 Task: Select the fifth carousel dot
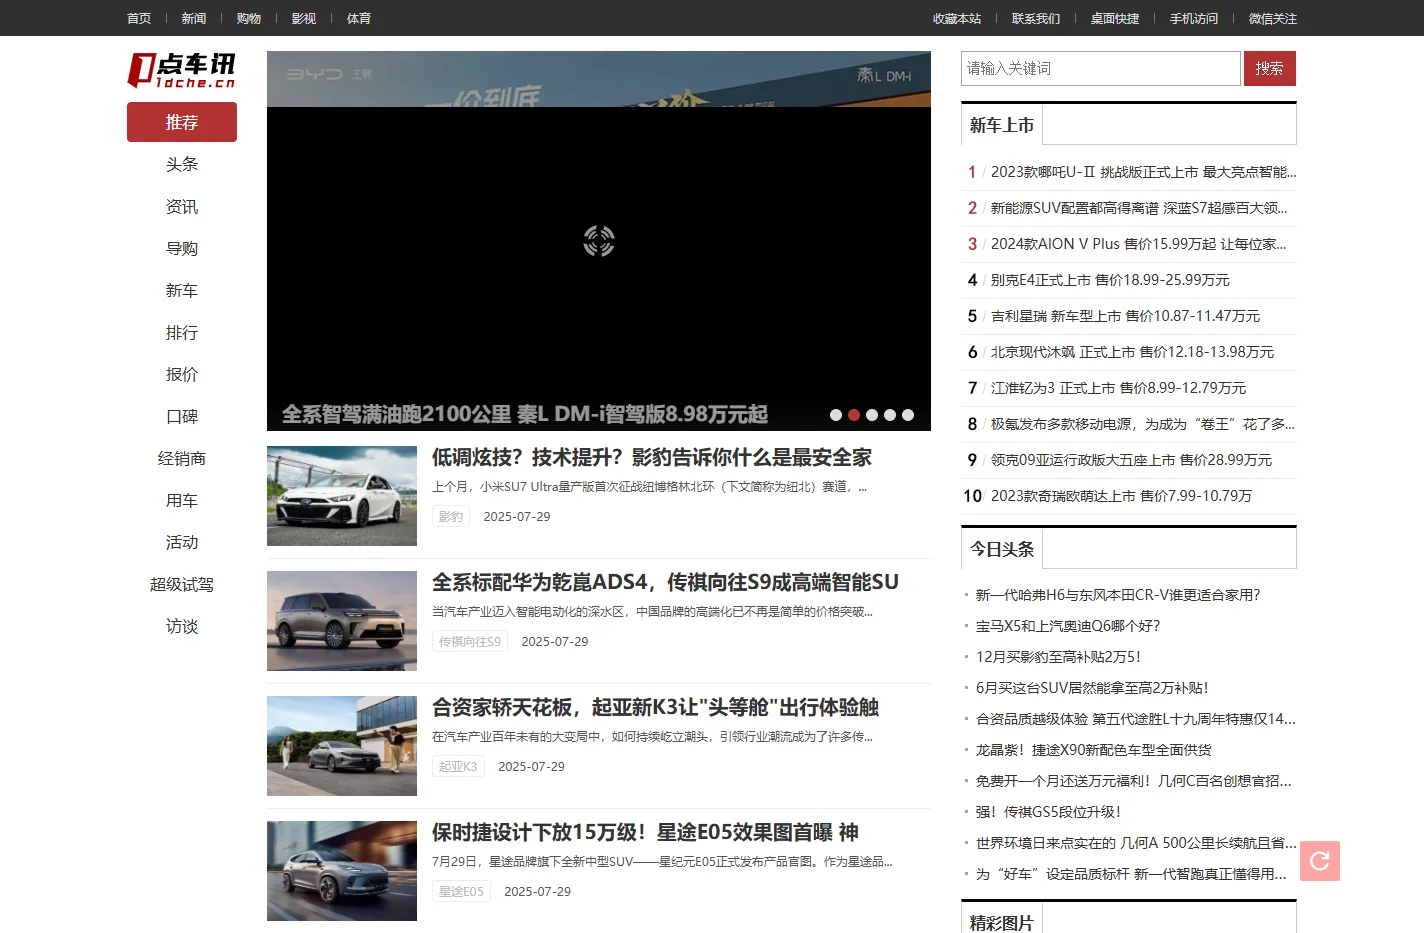908,415
